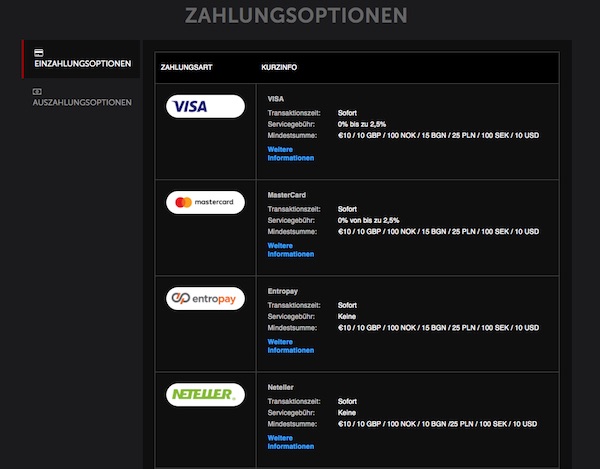
Task: Click the 'Keine' service fee for Entropay
Action: [x=347, y=316]
